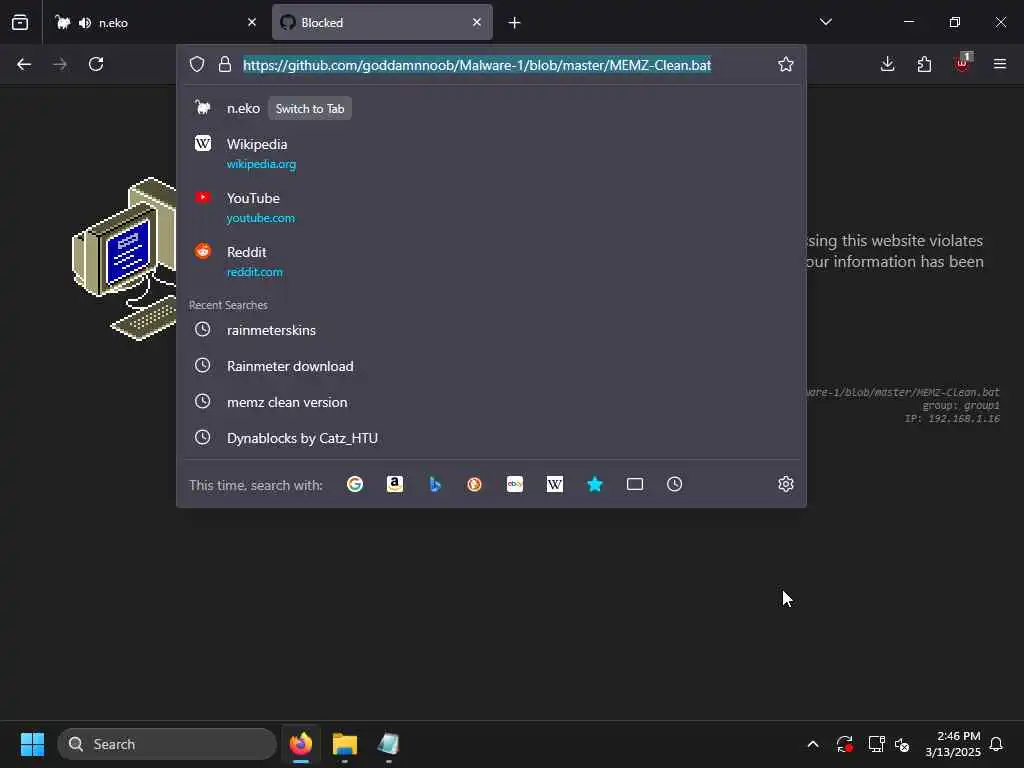Search in open Tabs icon
Viewport: 1024px width, 768px height.
click(x=635, y=484)
